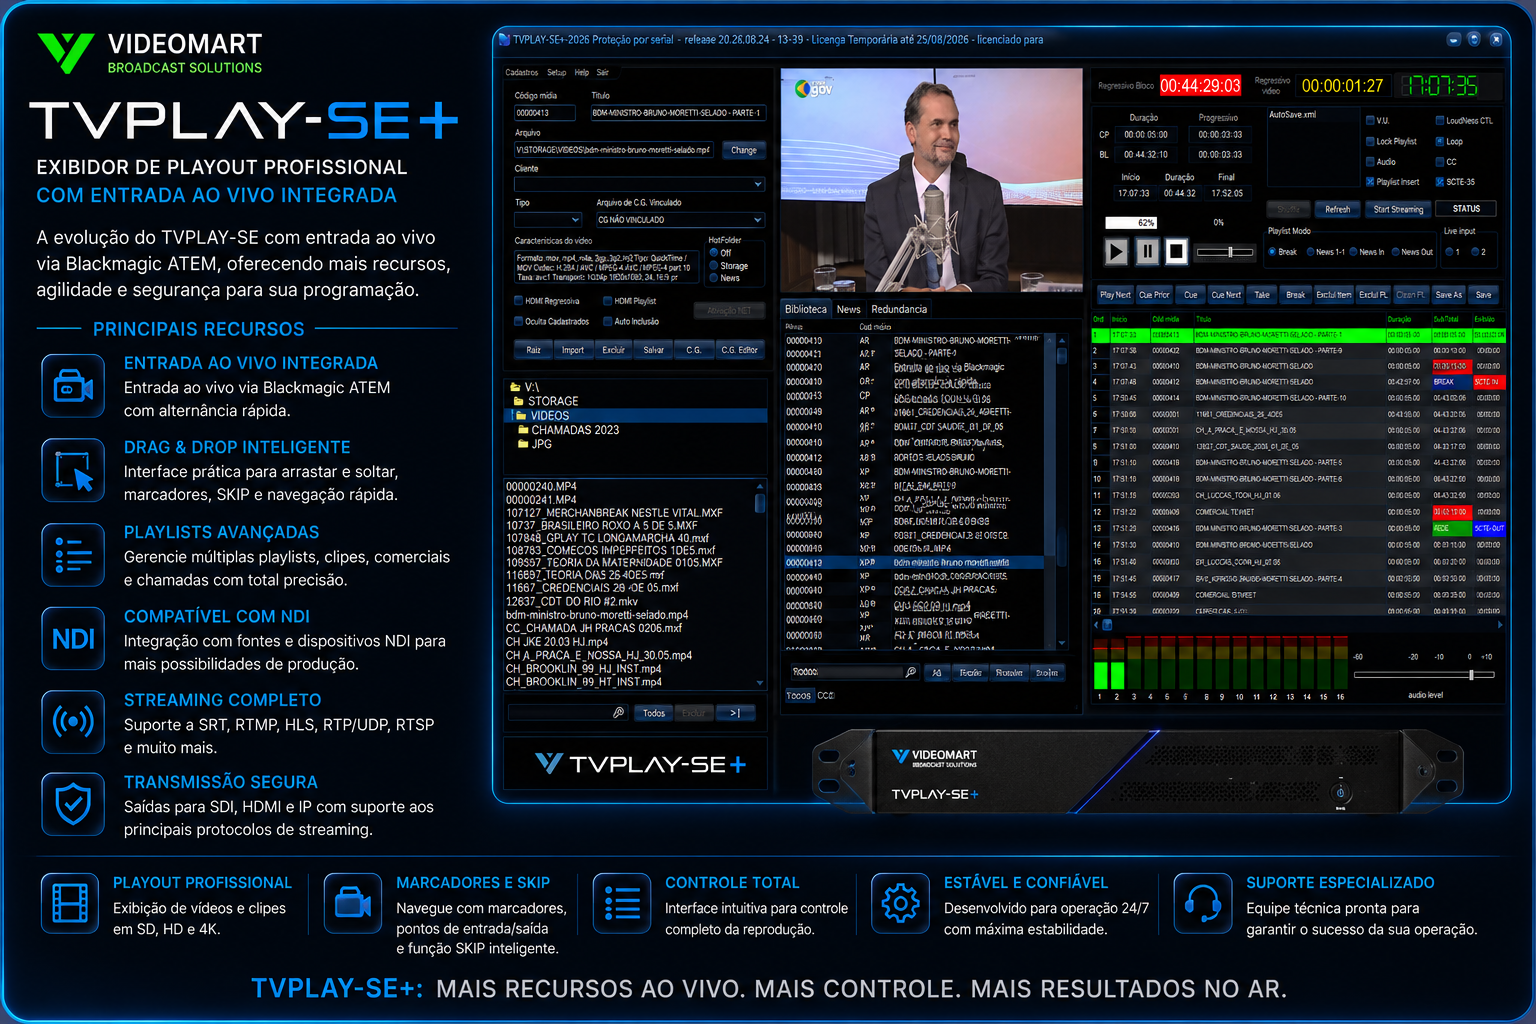Toggle the Lock Playlist checkbox
This screenshot has width=1536, height=1024.
coord(1370,141)
